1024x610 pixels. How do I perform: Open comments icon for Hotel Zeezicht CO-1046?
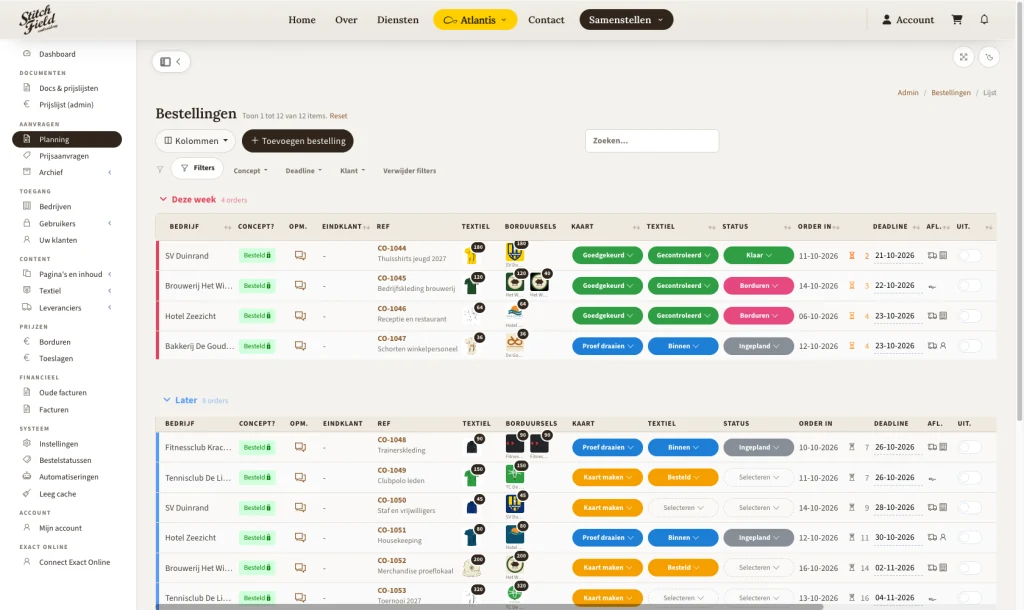click(300, 315)
